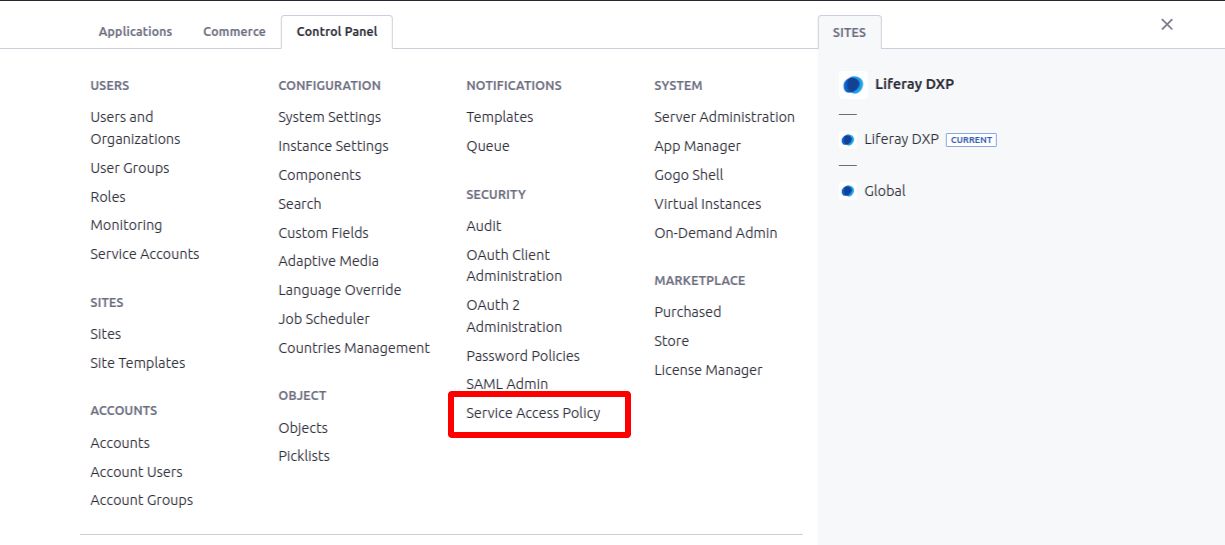Open the notifications Queue

pos(488,146)
